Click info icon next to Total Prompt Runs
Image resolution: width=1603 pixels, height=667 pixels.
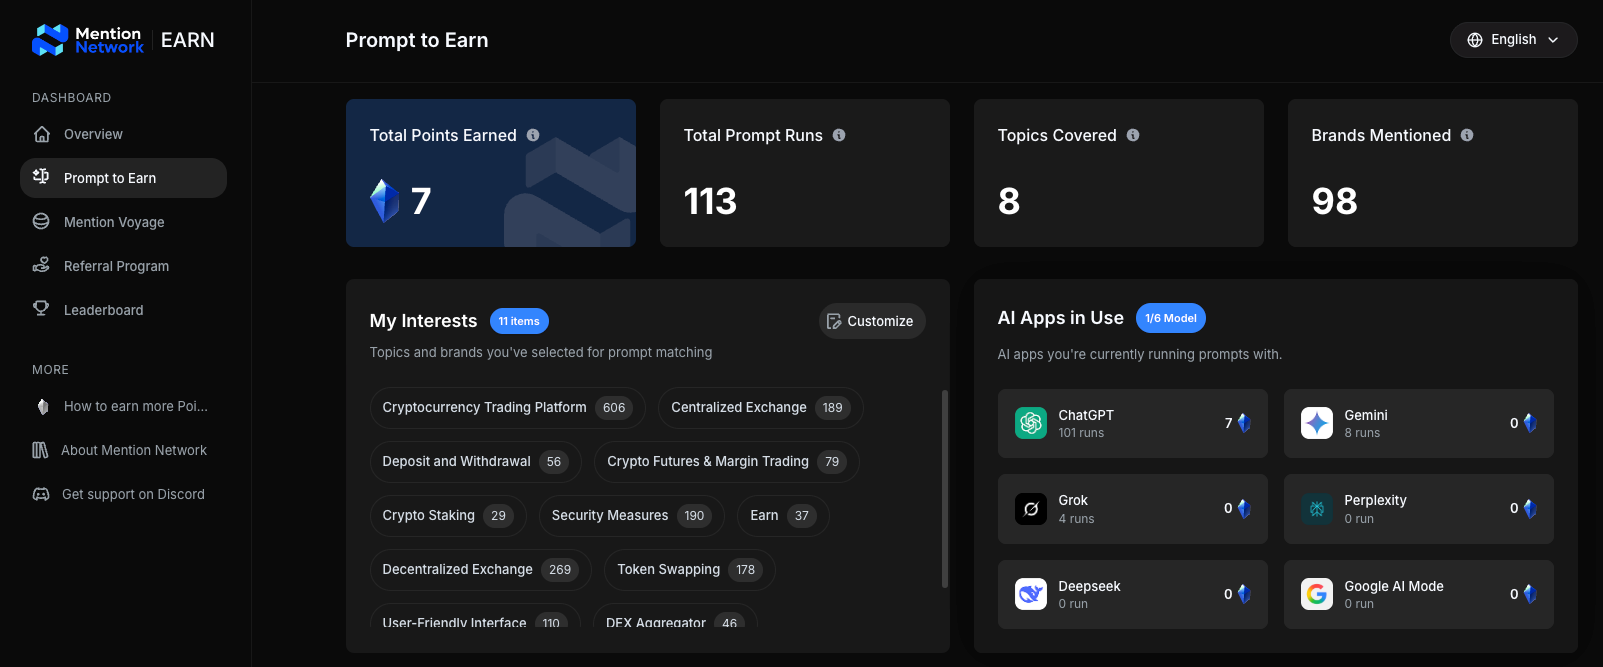tap(839, 135)
